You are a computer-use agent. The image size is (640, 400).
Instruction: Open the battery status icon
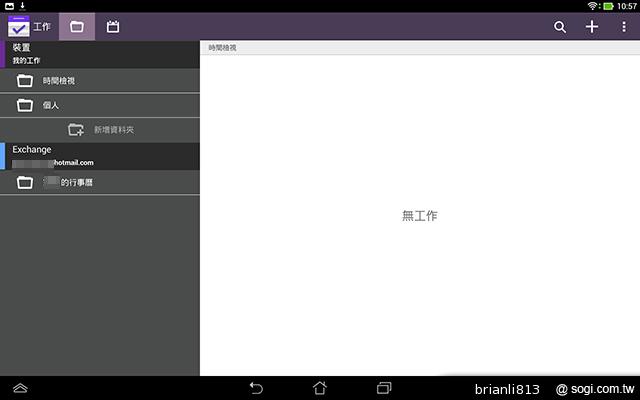[x=608, y=6]
